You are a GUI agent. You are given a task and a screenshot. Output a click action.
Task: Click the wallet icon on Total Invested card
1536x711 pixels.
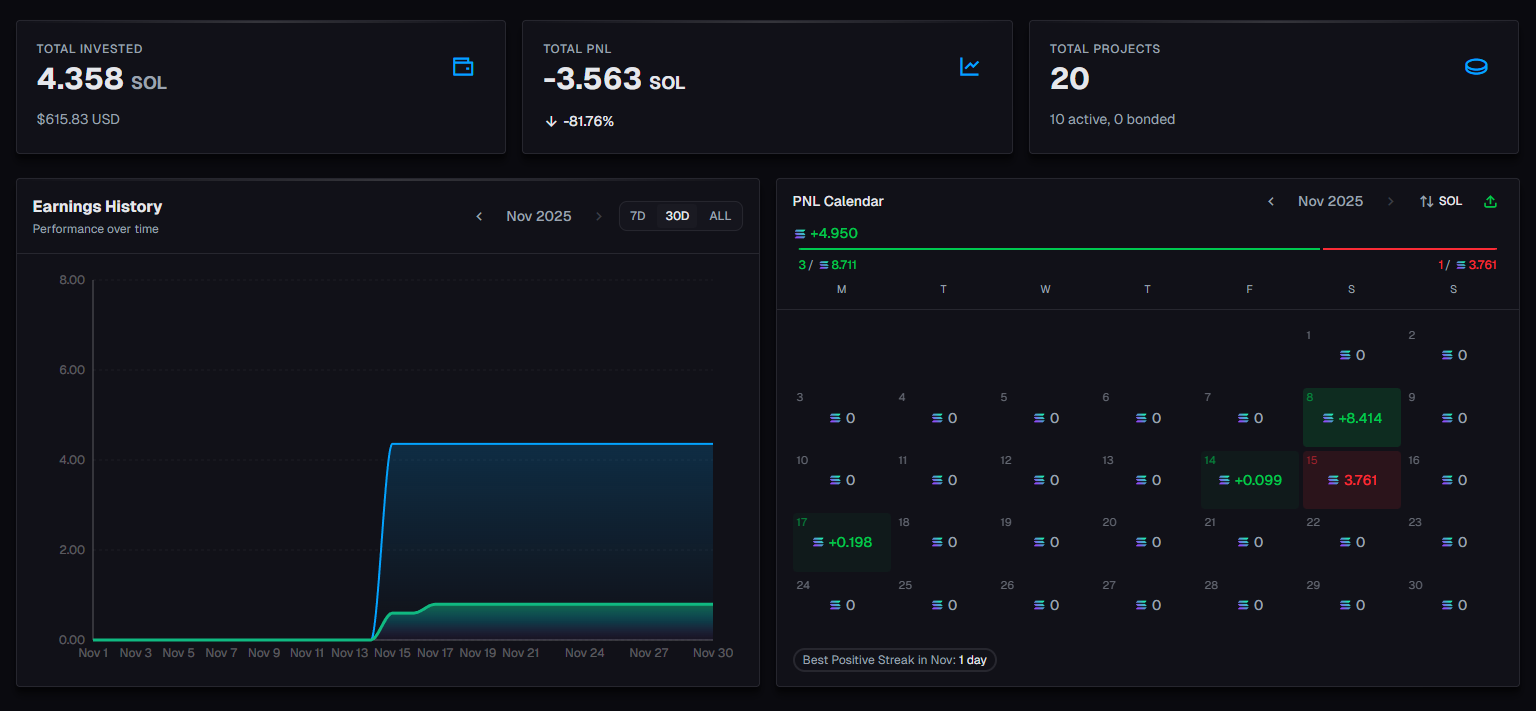[x=463, y=66]
